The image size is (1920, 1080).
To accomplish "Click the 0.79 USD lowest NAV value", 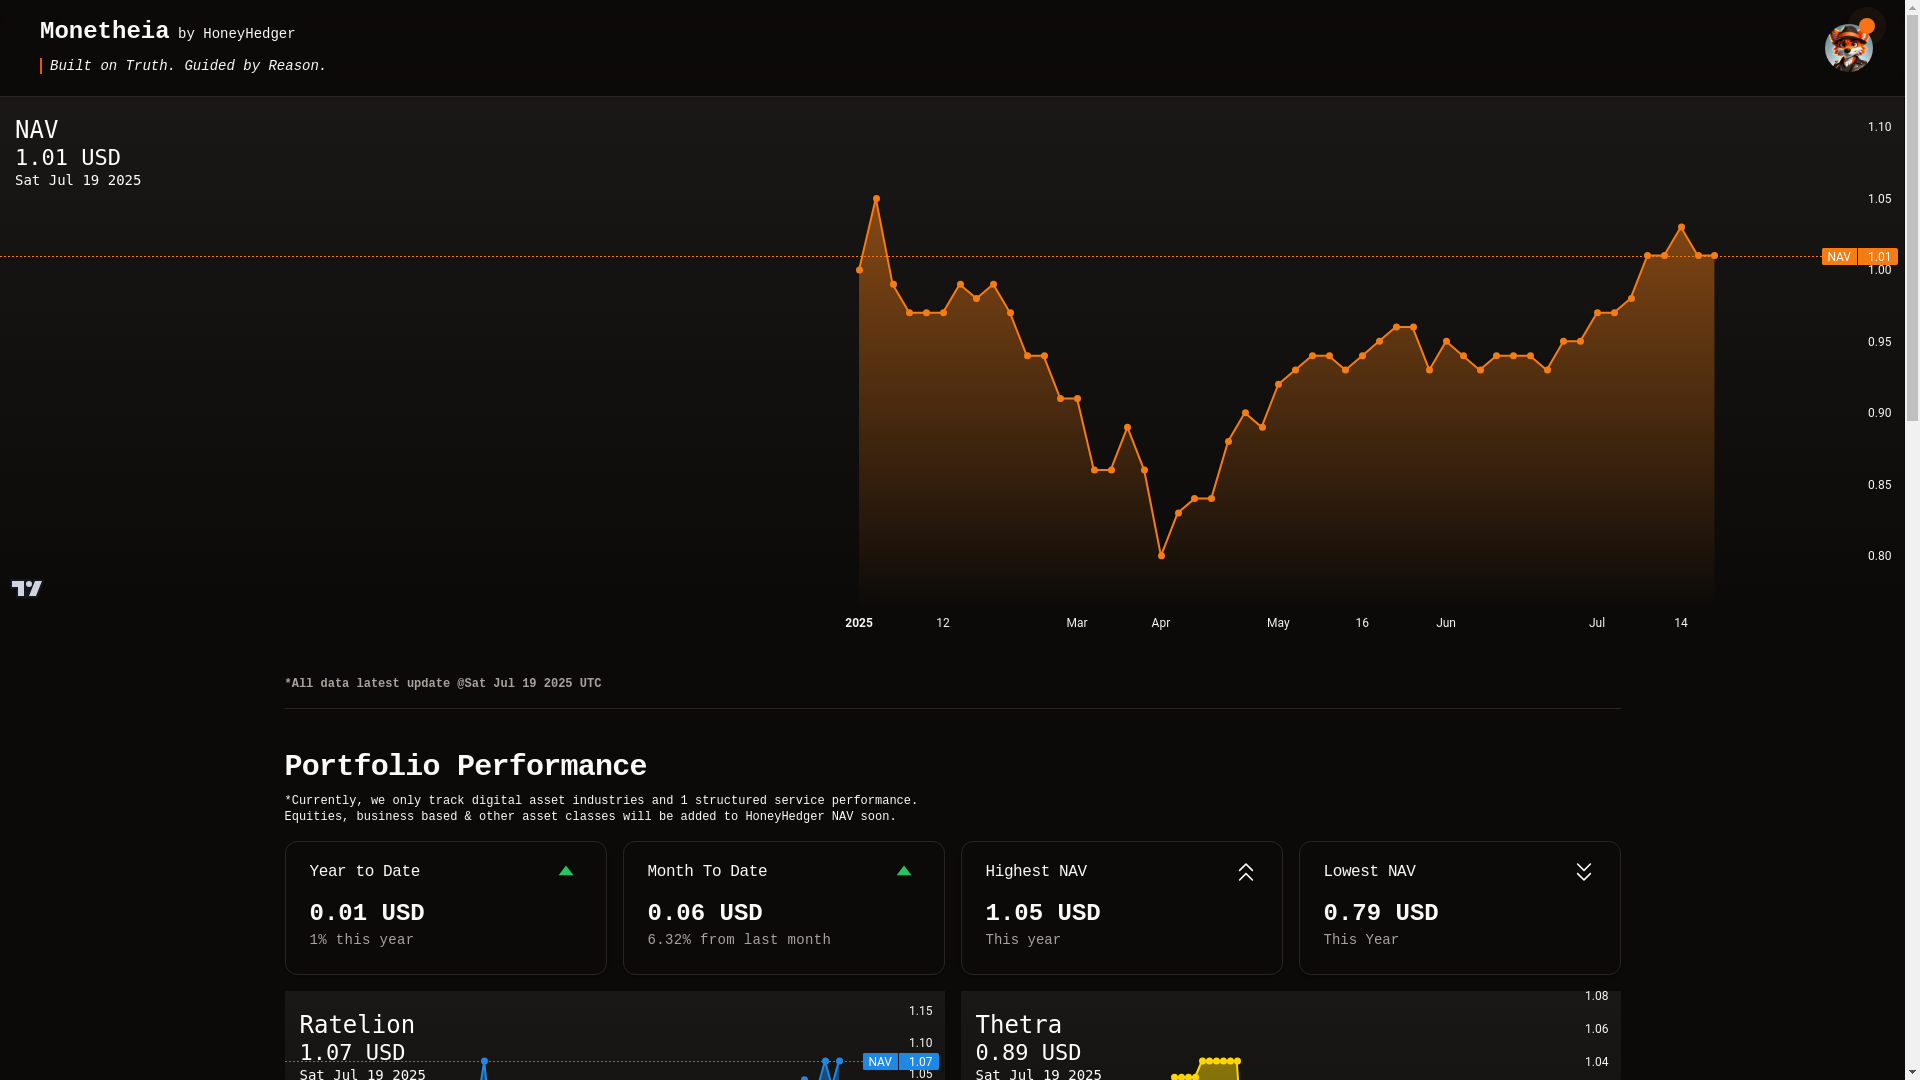I will coord(1381,913).
